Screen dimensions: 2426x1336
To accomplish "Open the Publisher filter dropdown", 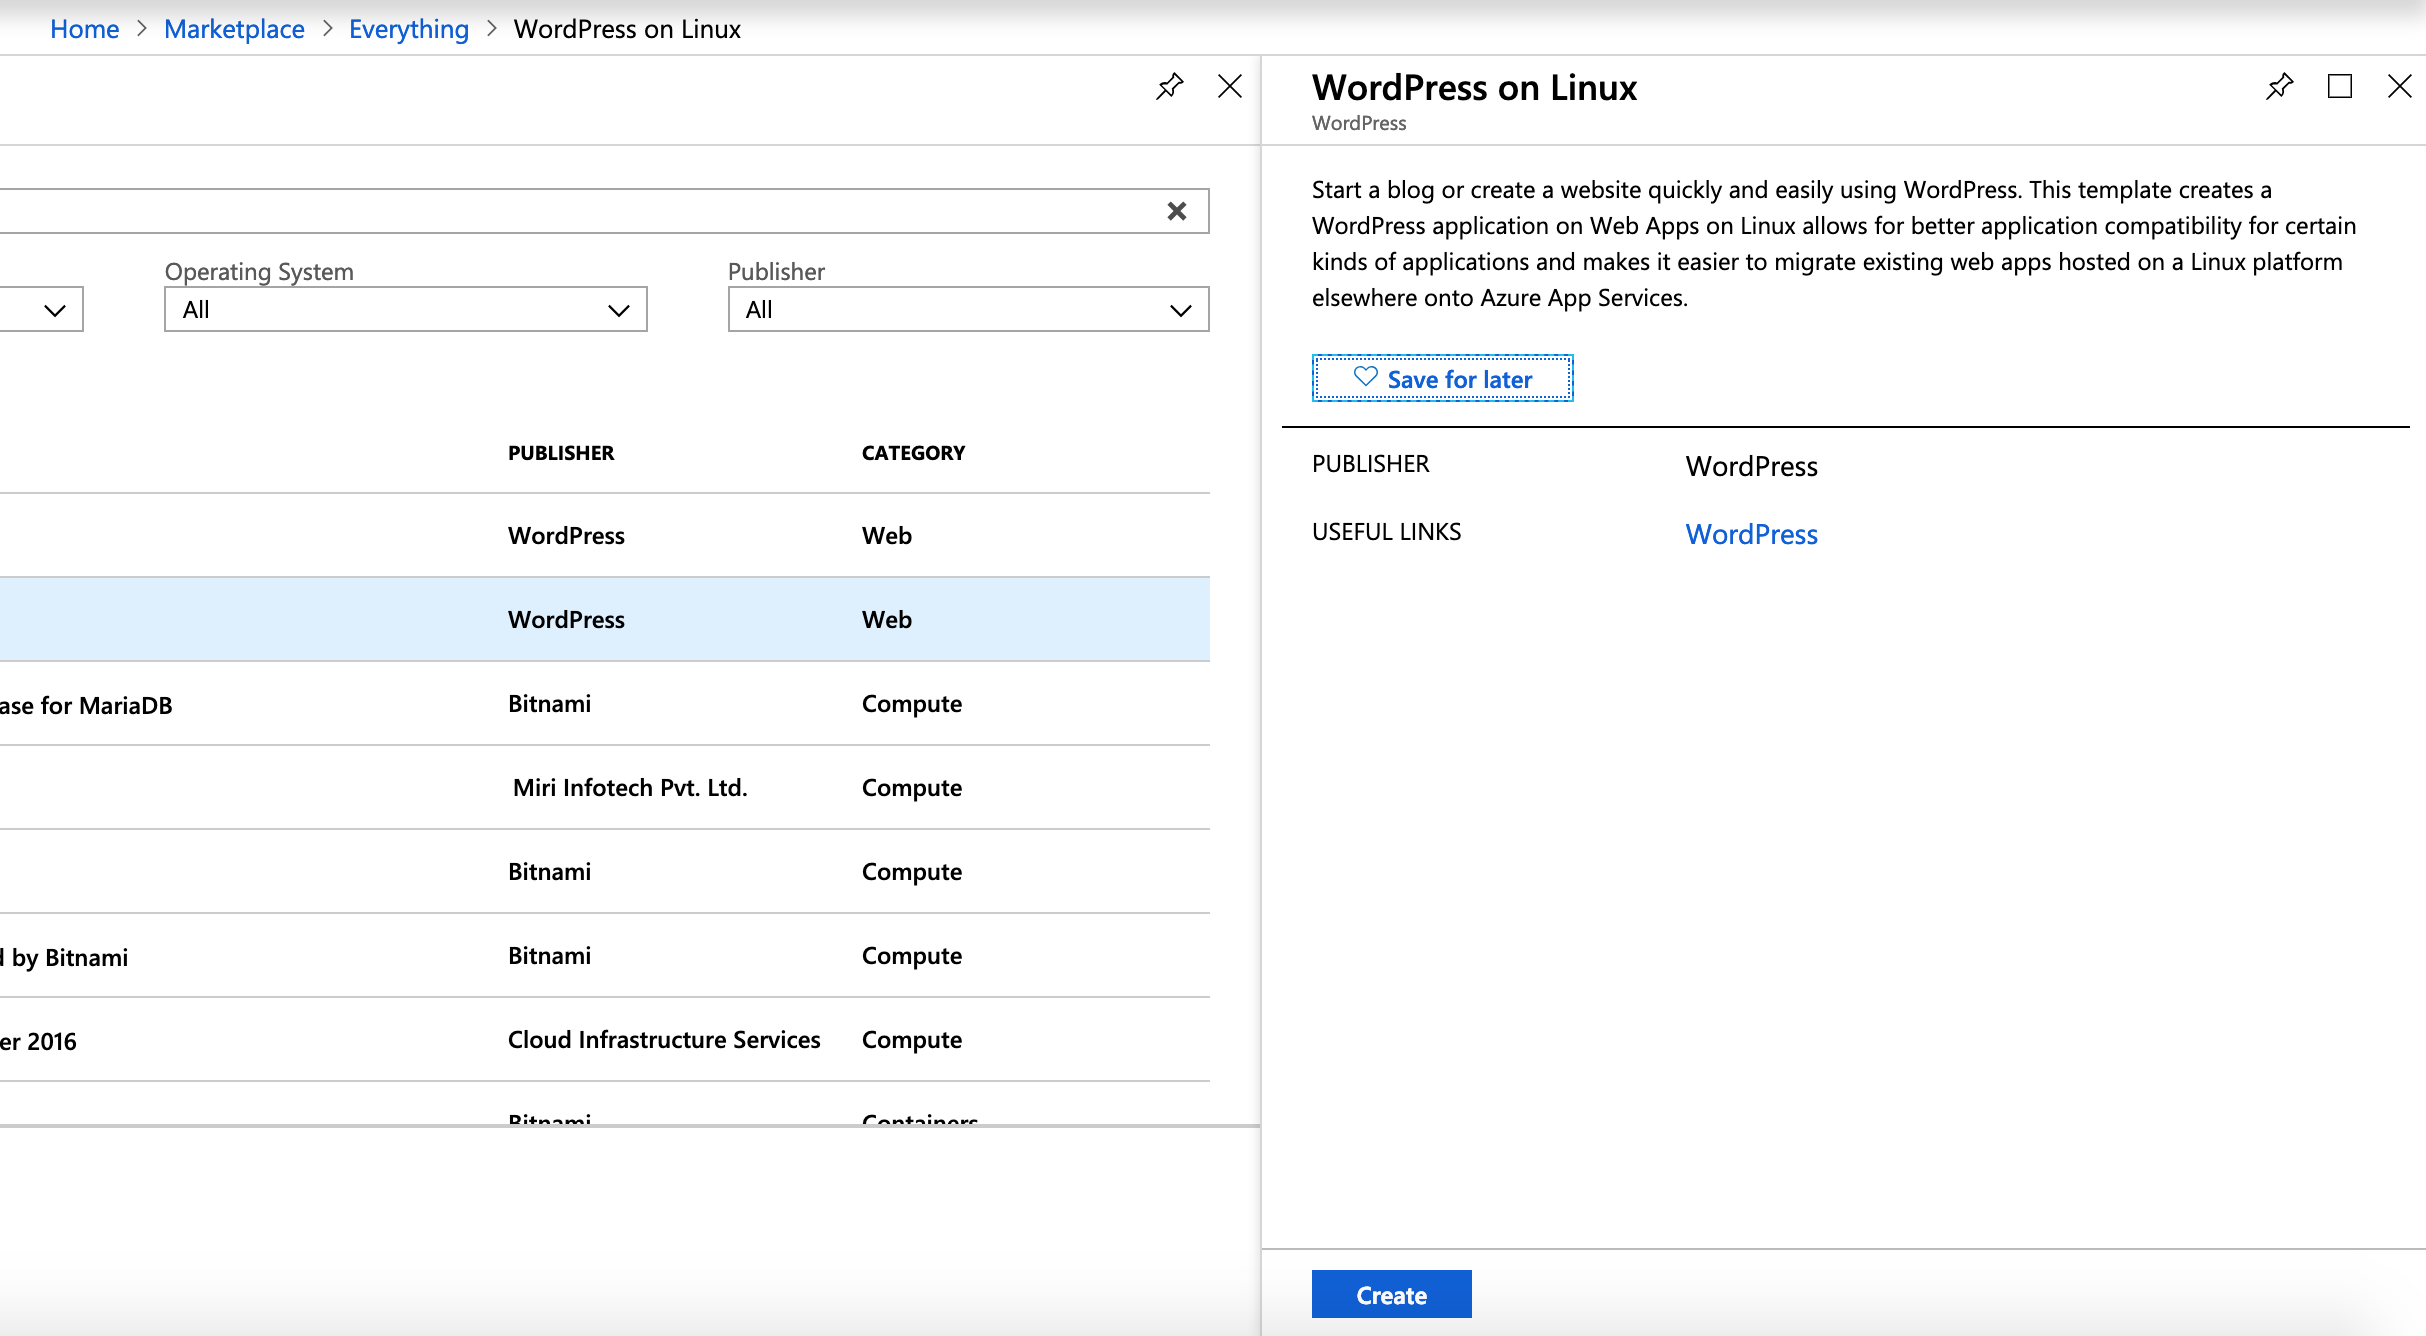I will click(968, 310).
